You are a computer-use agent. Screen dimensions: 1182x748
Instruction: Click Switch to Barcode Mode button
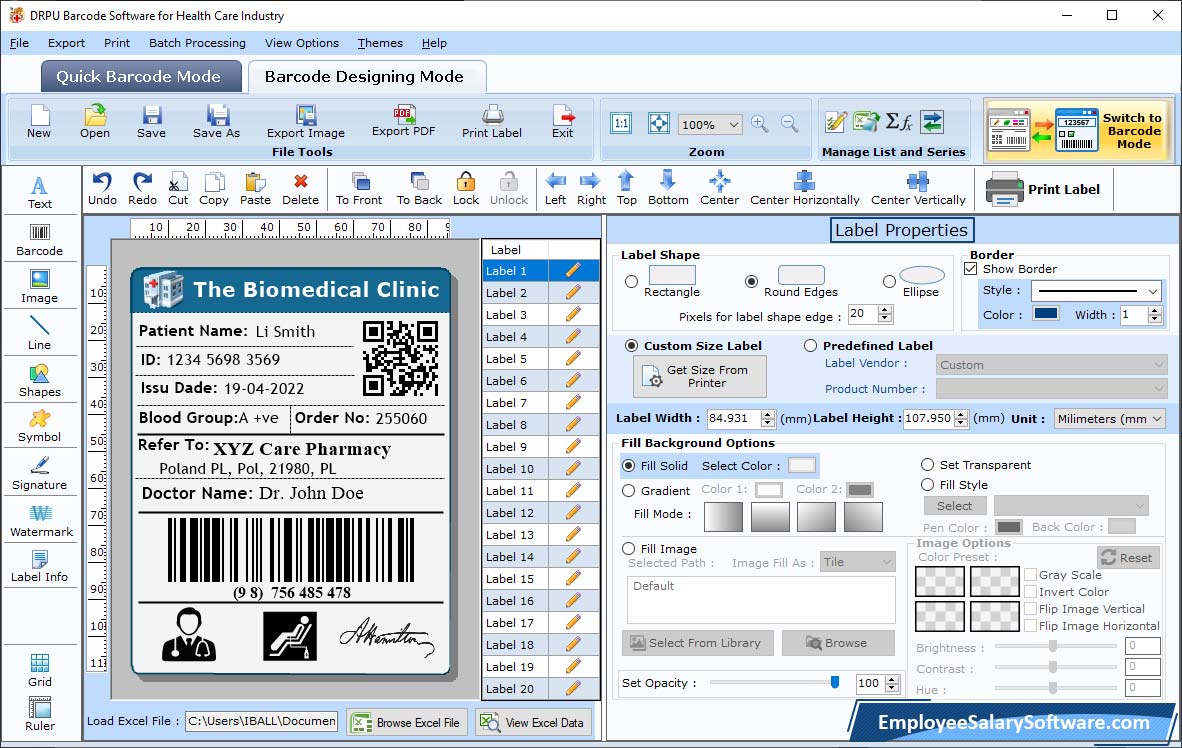point(1078,130)
